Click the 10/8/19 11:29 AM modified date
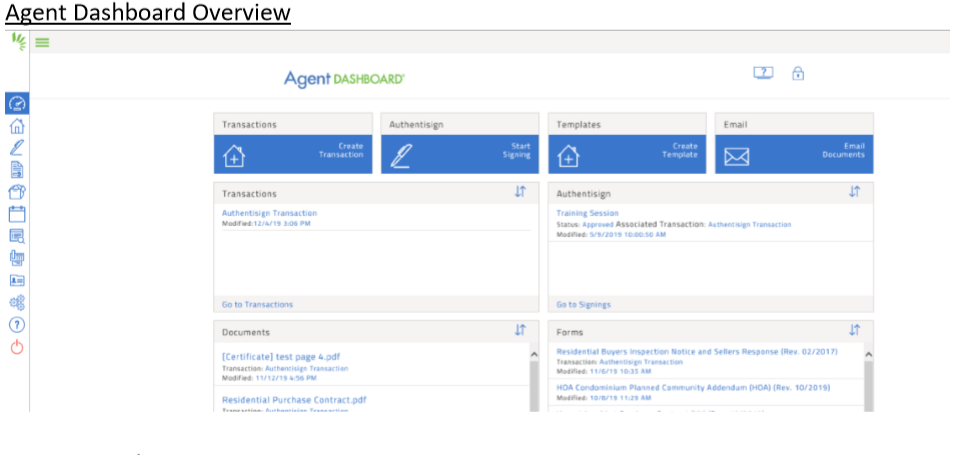Screen dimensions: 961x455 (620, 398)
